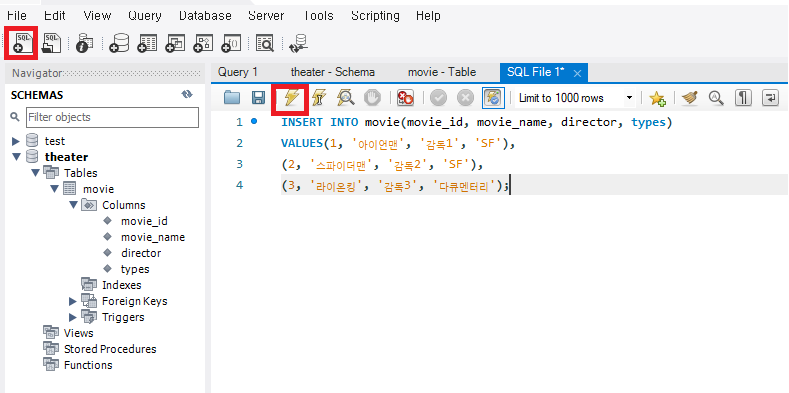
Task: Select the movie_id column
Action: [x=144, y=221]
